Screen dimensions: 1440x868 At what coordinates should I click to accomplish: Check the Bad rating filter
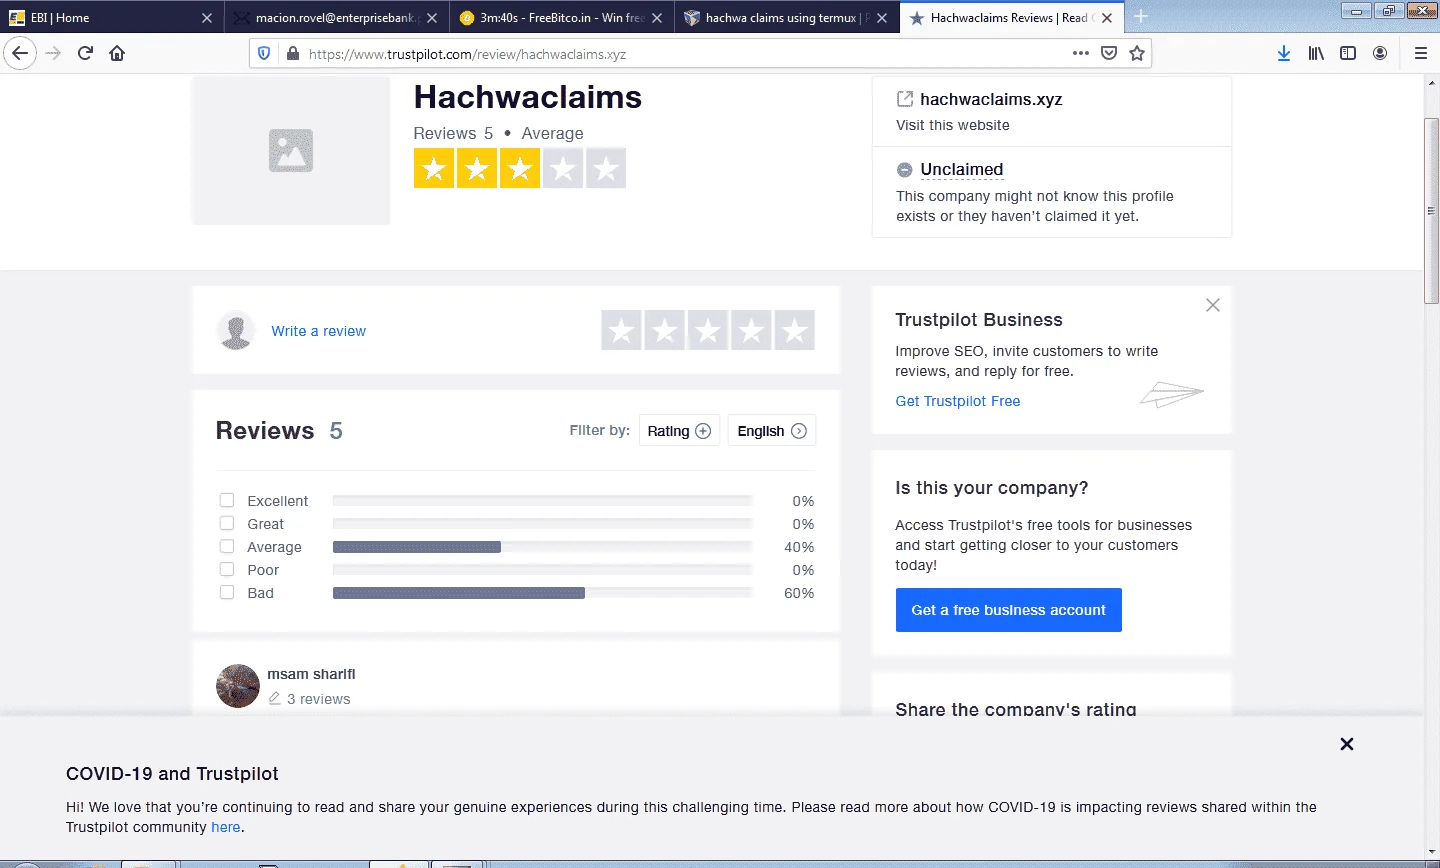point(227,592)
